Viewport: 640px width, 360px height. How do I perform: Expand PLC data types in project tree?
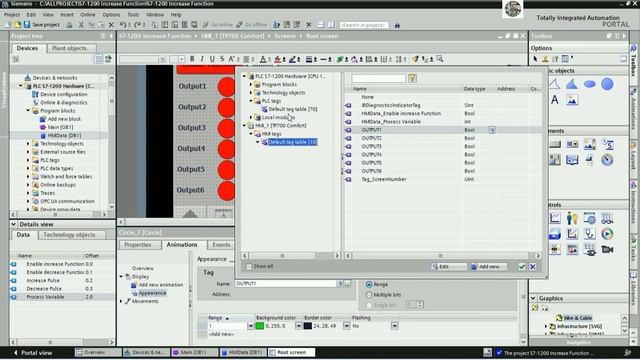[28, 168]
